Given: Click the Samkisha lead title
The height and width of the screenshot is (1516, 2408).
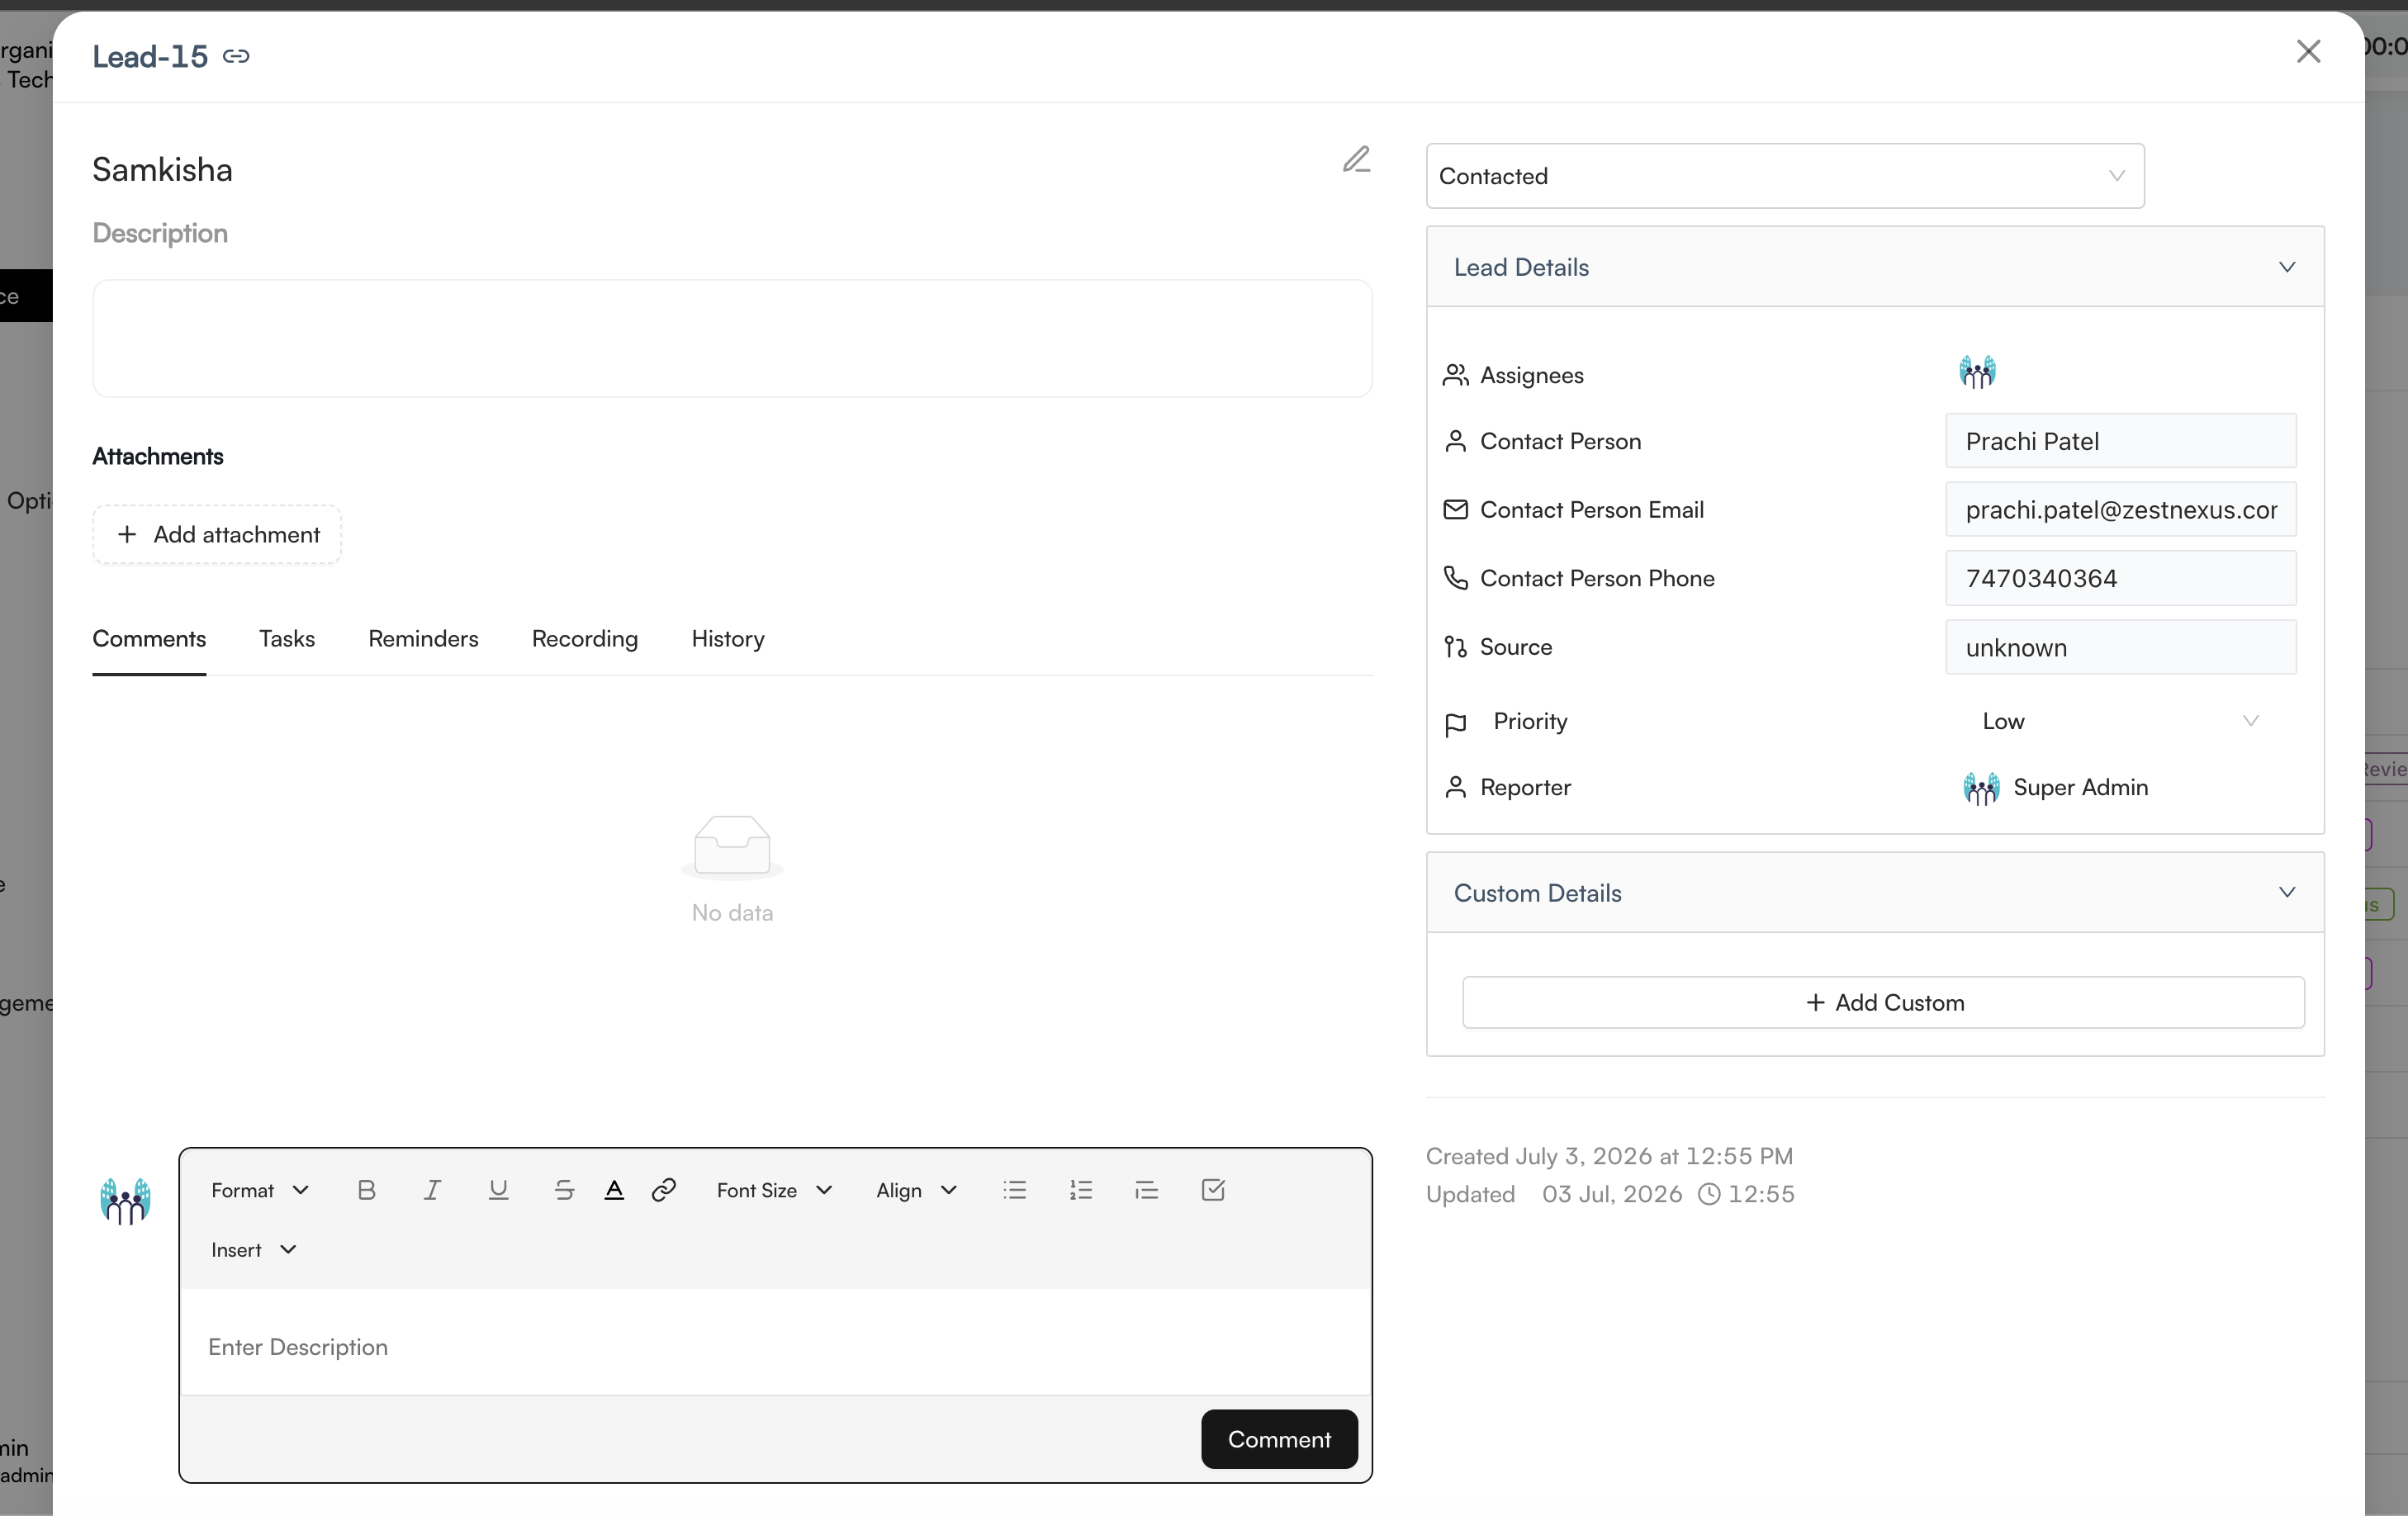Looking at the screenshot, I should tap(162, 170).
